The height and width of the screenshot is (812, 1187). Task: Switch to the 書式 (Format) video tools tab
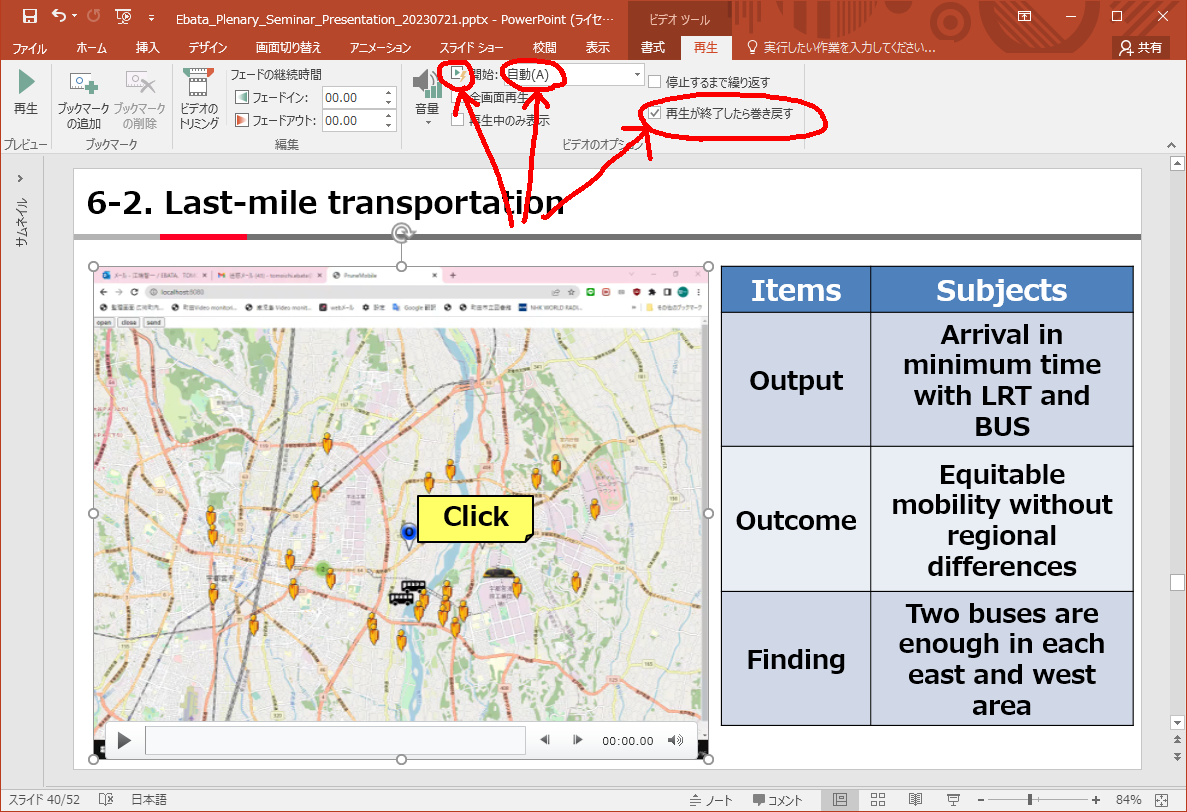coord(653,47)
